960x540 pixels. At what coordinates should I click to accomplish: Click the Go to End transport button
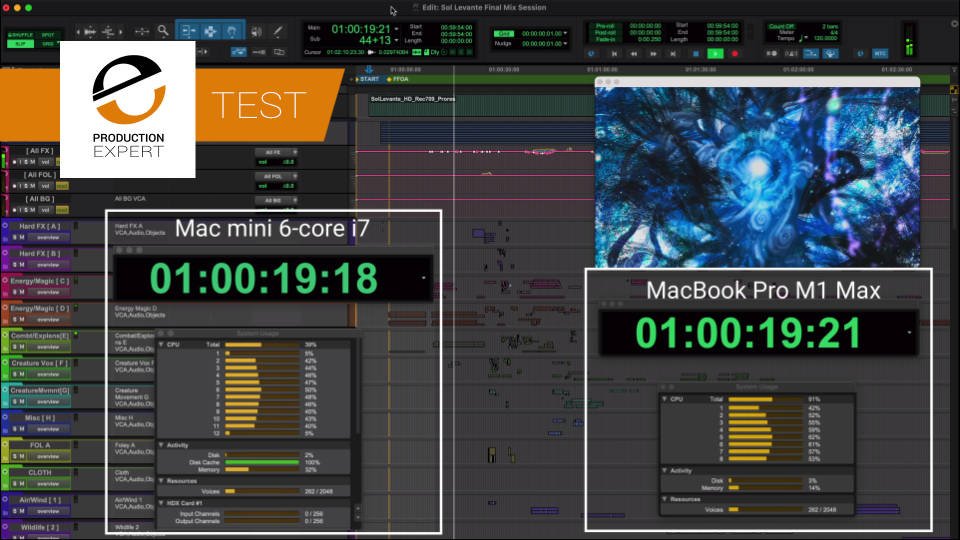[673, 54]
